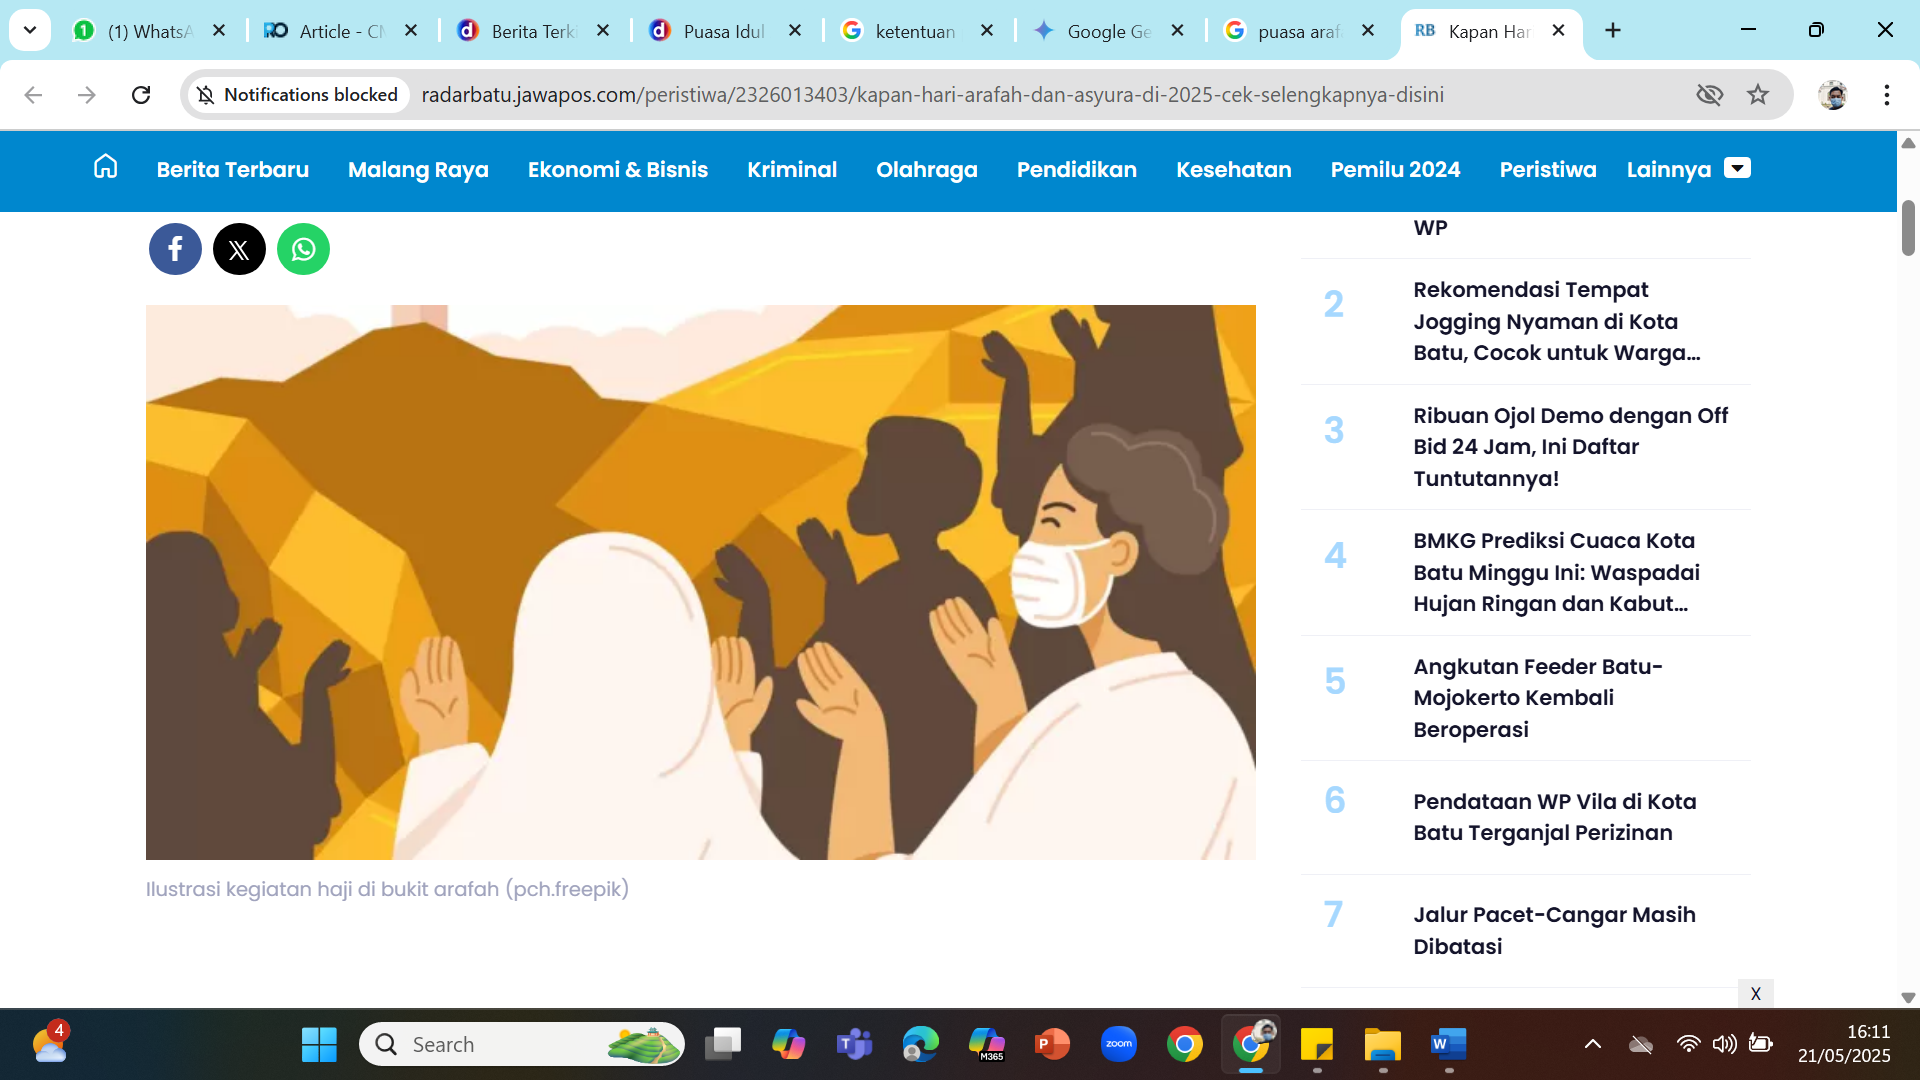Click the home icon in the site navigation
The width and height of the screenshot is (1920, 1080).
[x=105, y=168]
